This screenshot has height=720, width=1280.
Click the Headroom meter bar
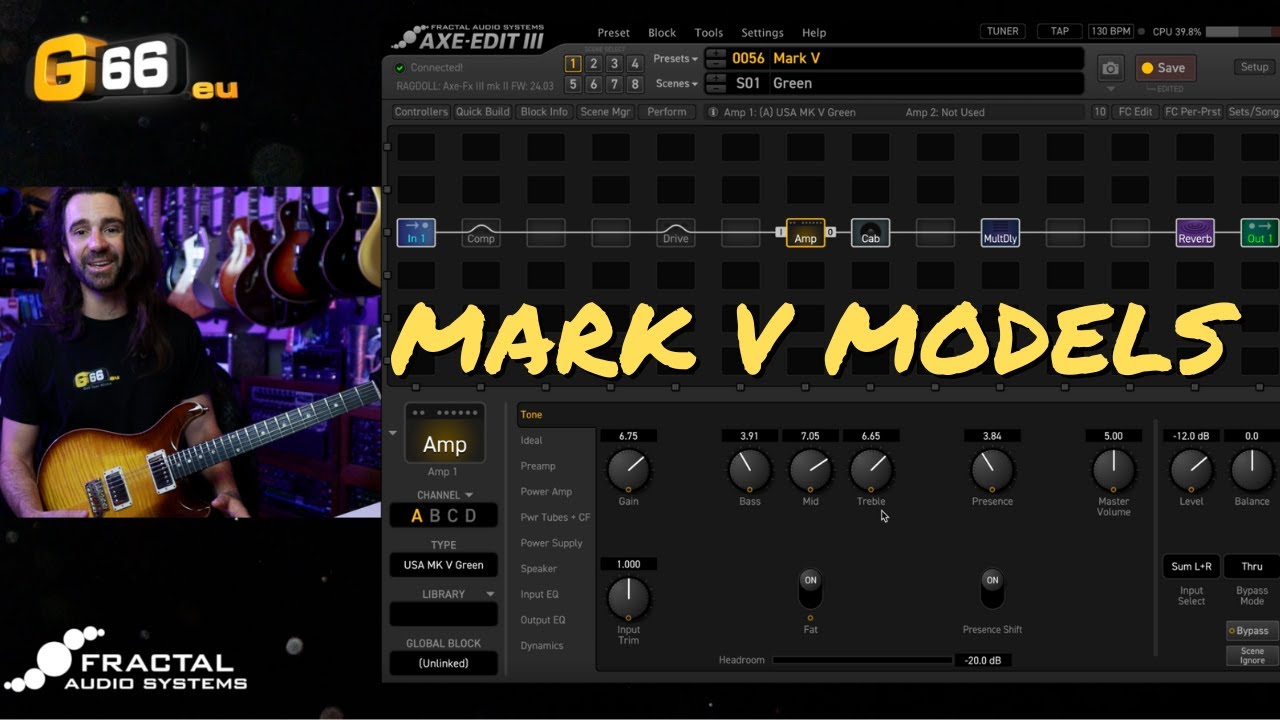862,660
